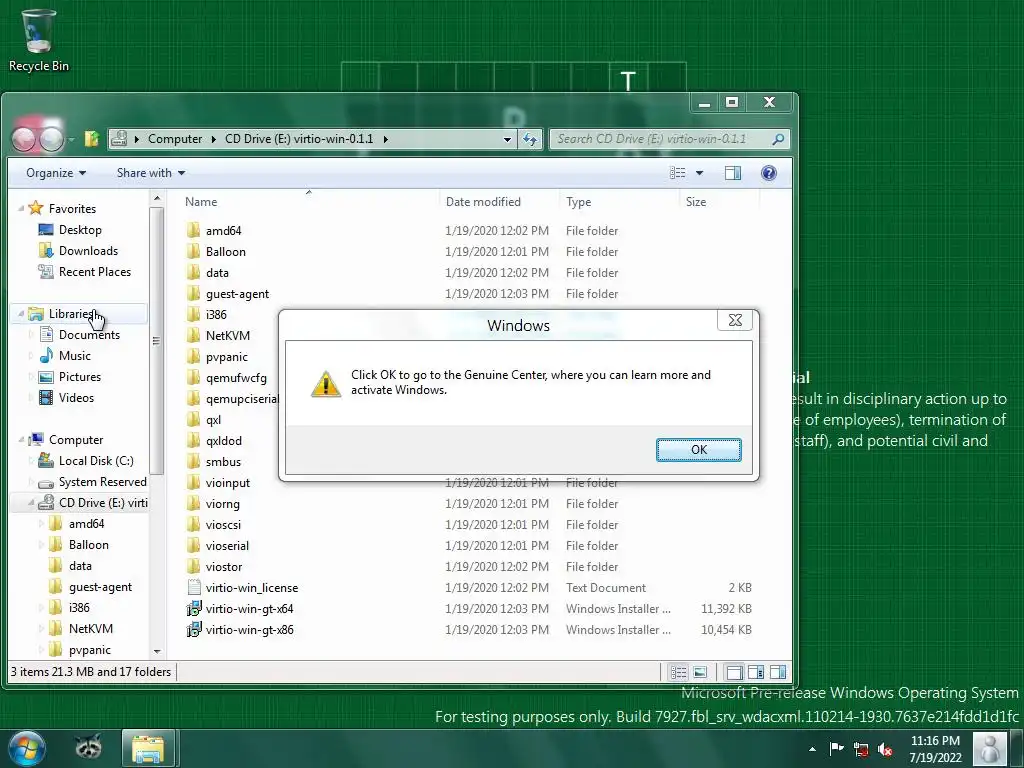Click navigation pane scroll down arrow
This screenshot has height=768, width=1024.
click(157, 651)
